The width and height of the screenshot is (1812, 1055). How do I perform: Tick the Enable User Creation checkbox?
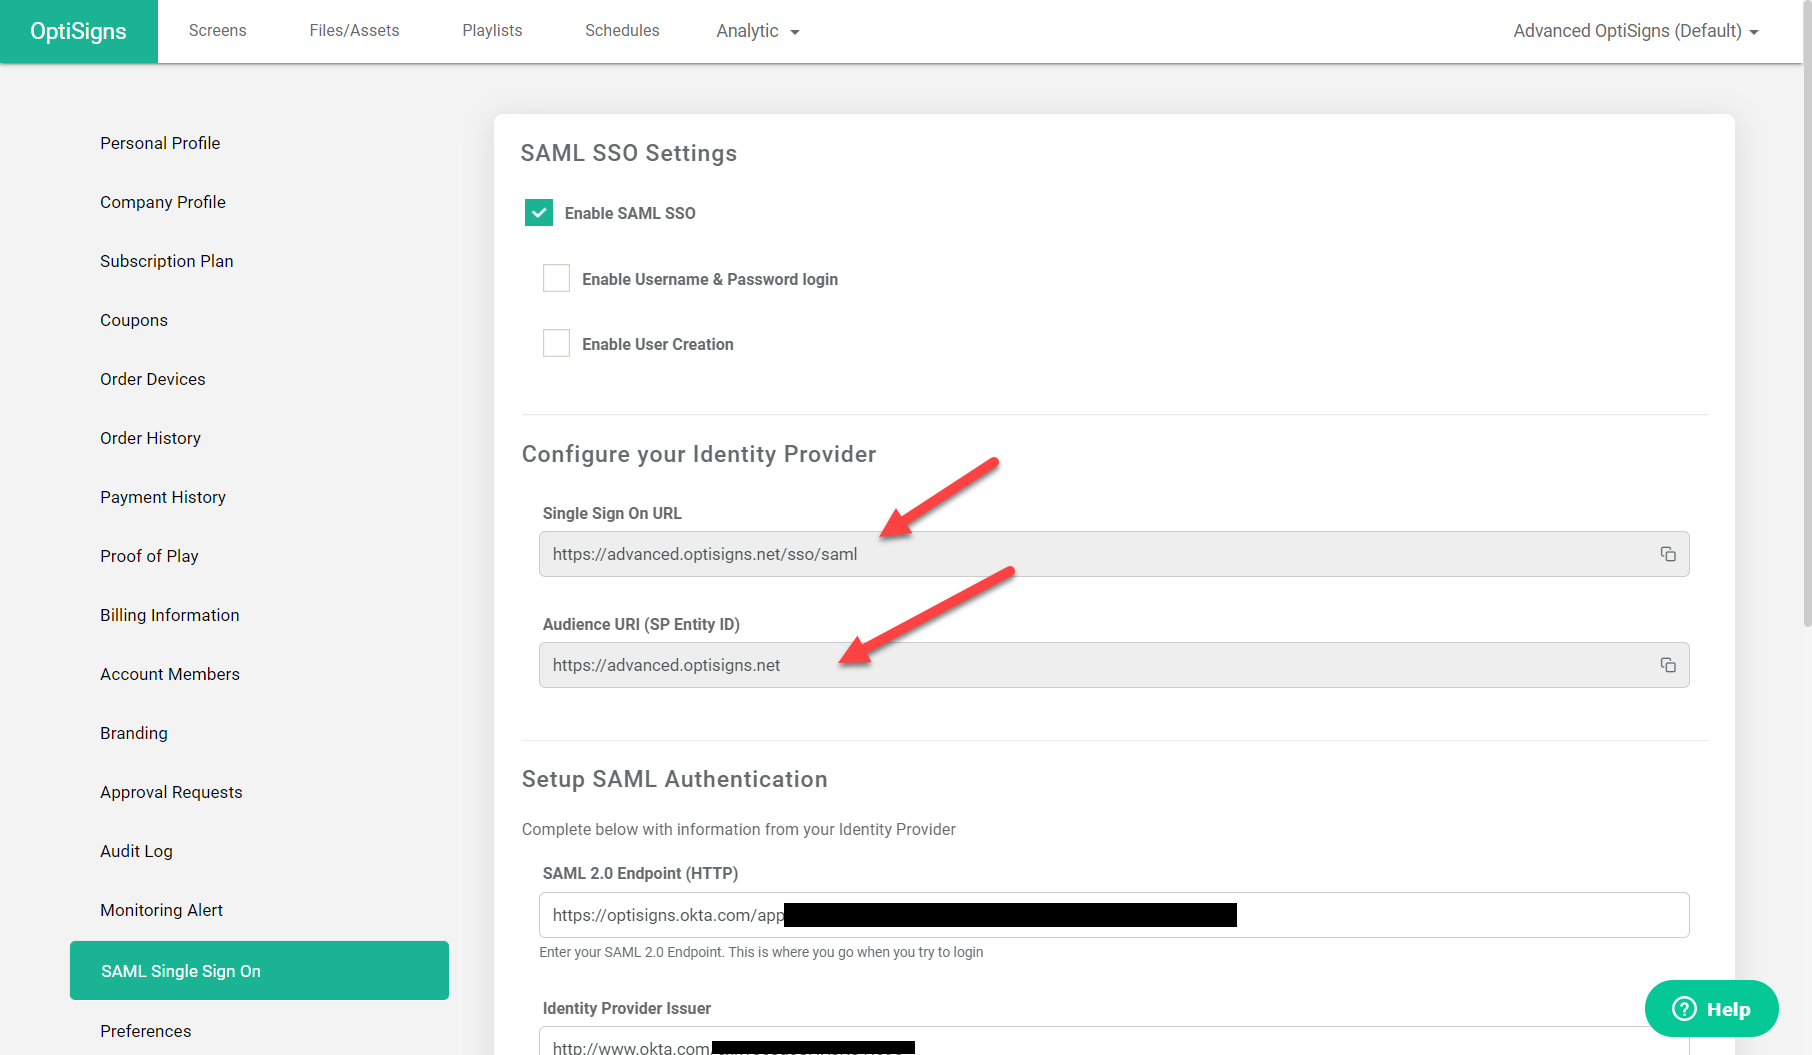(x=556, y=343)
